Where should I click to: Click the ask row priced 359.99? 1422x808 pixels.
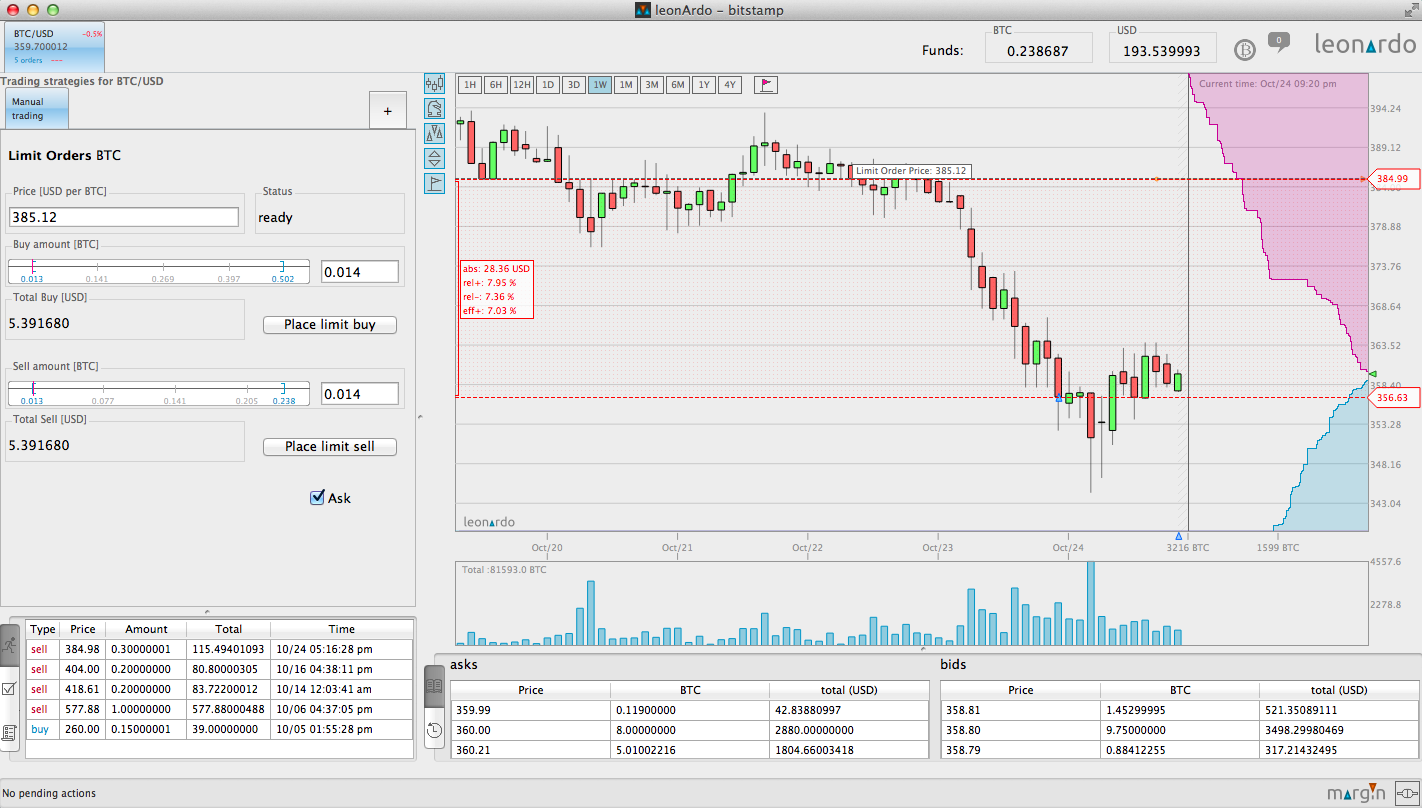690,710
